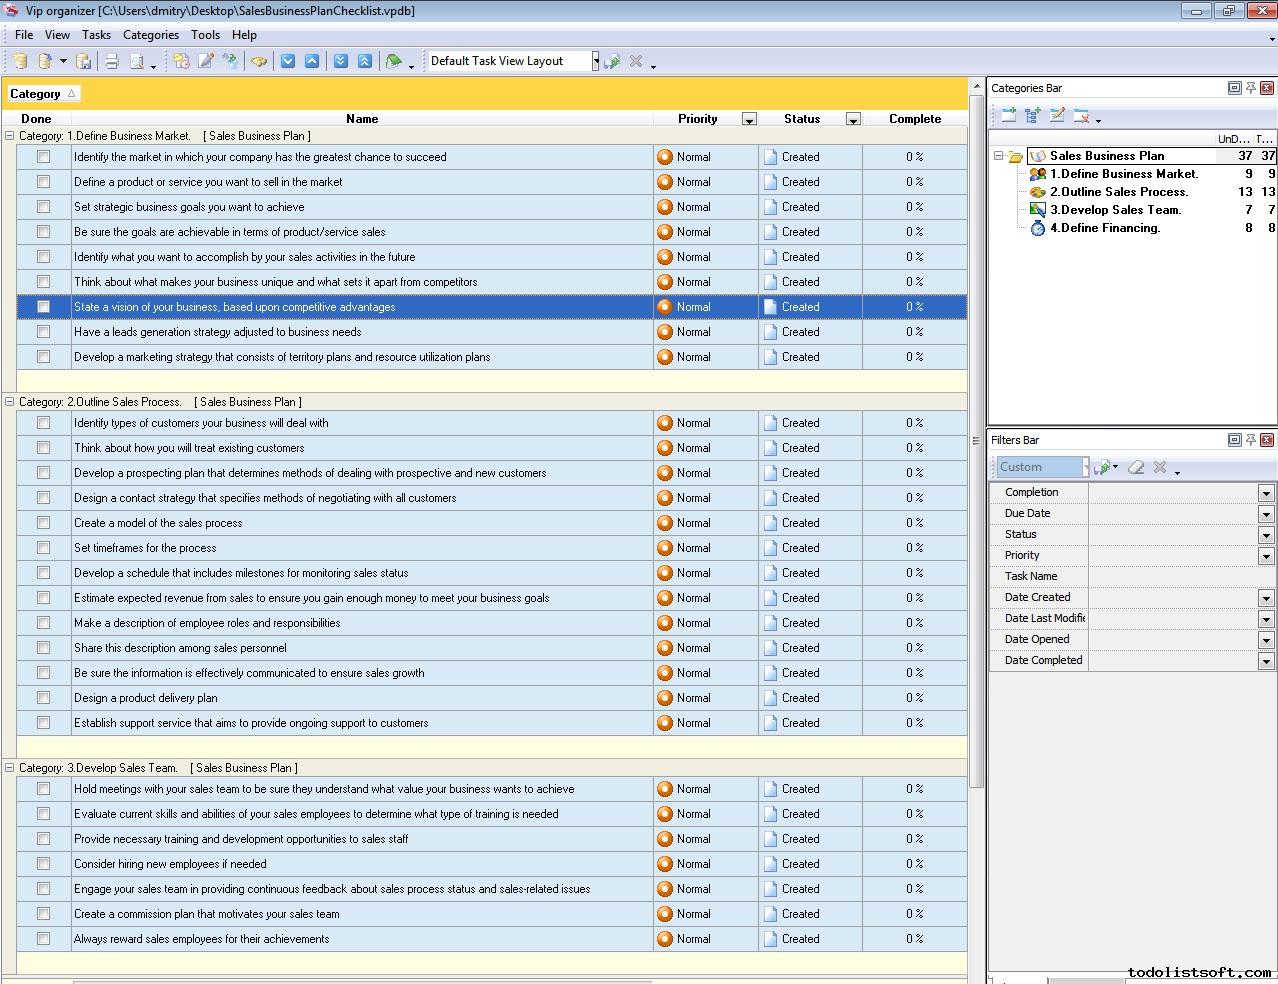
Task: Pin the Categories Bar panel
Action: (x=1250, y=88)
